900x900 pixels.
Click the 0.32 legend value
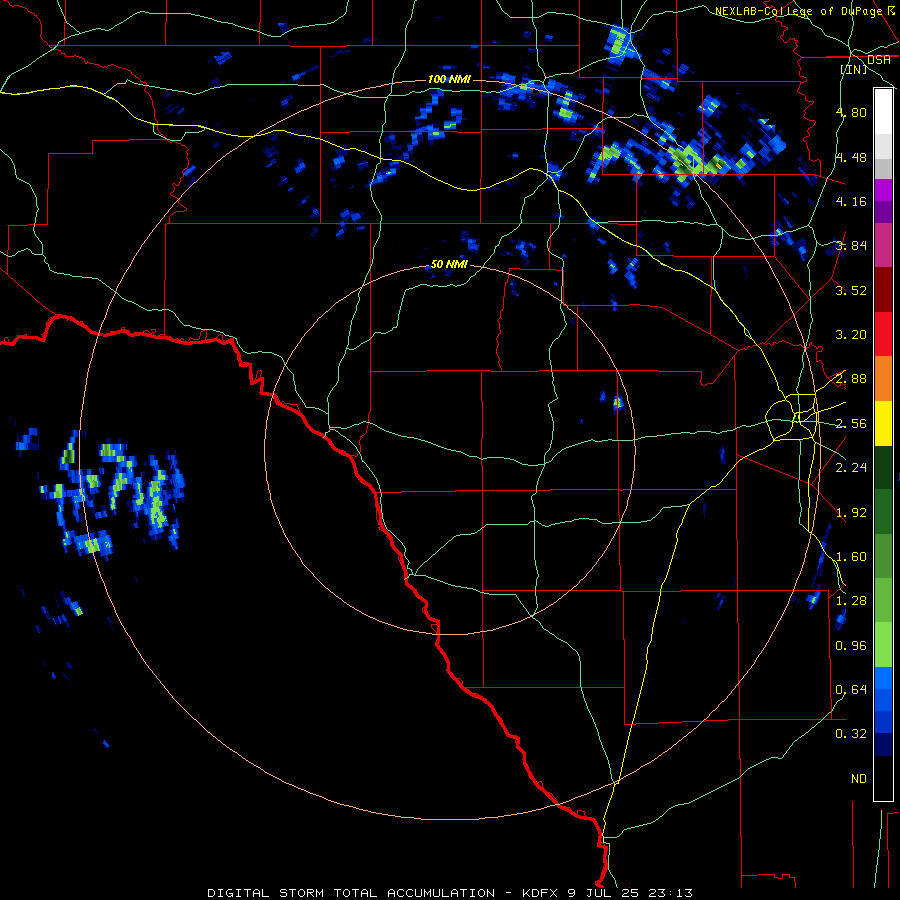click(851, 734)
